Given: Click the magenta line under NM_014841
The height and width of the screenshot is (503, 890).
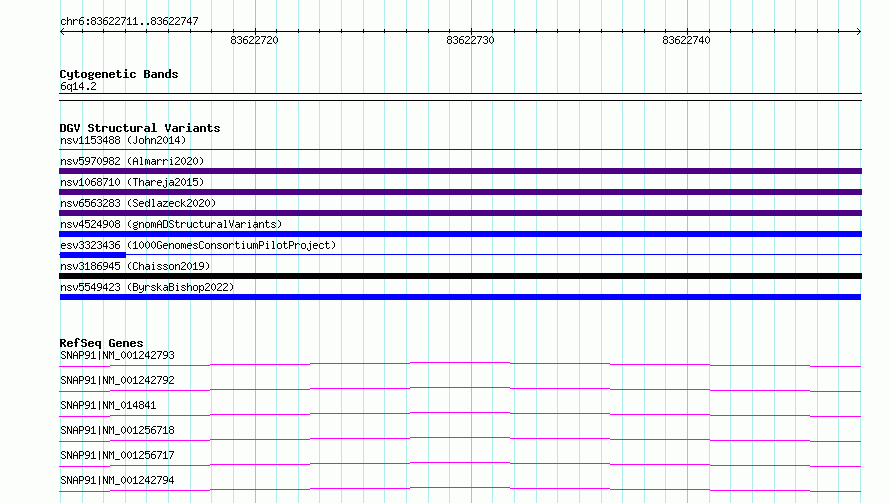Looking at the screenshot, I should (460, 414).
